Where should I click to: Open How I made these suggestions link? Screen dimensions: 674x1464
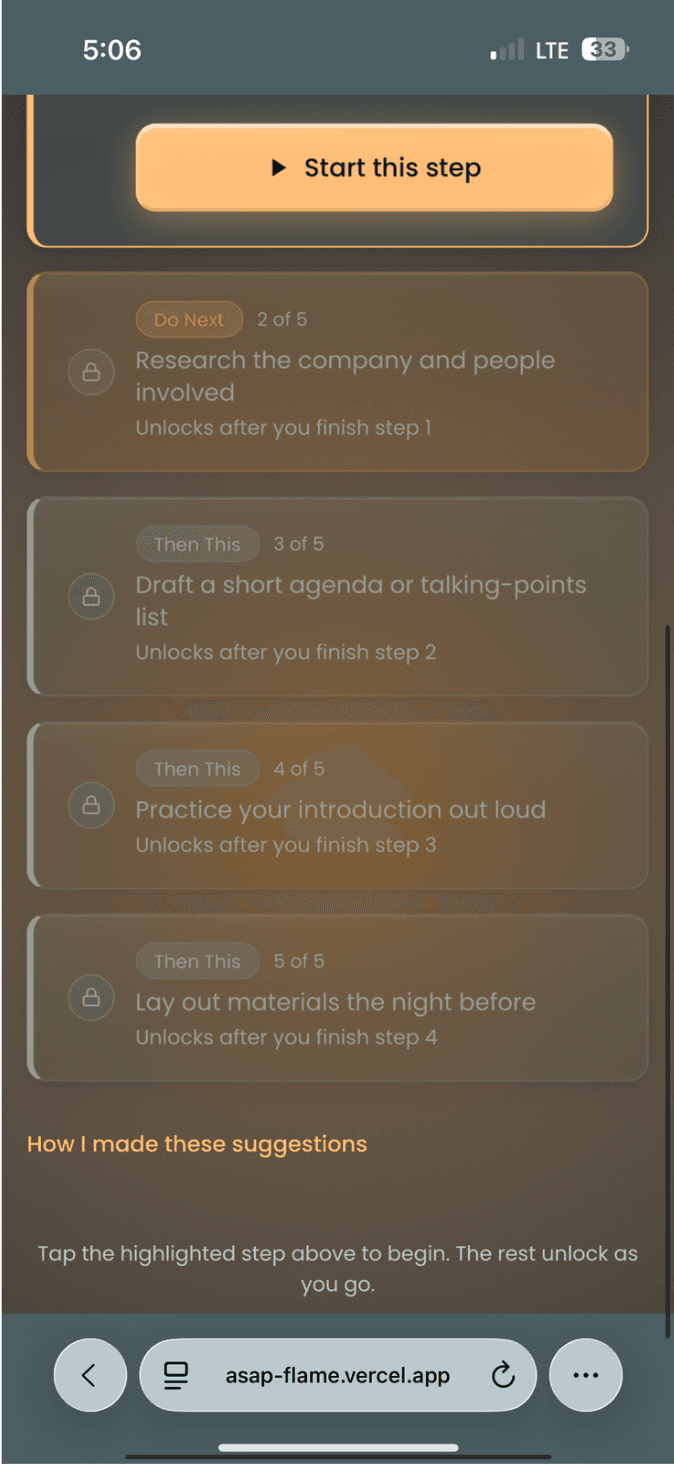[x=197, y=1144]
